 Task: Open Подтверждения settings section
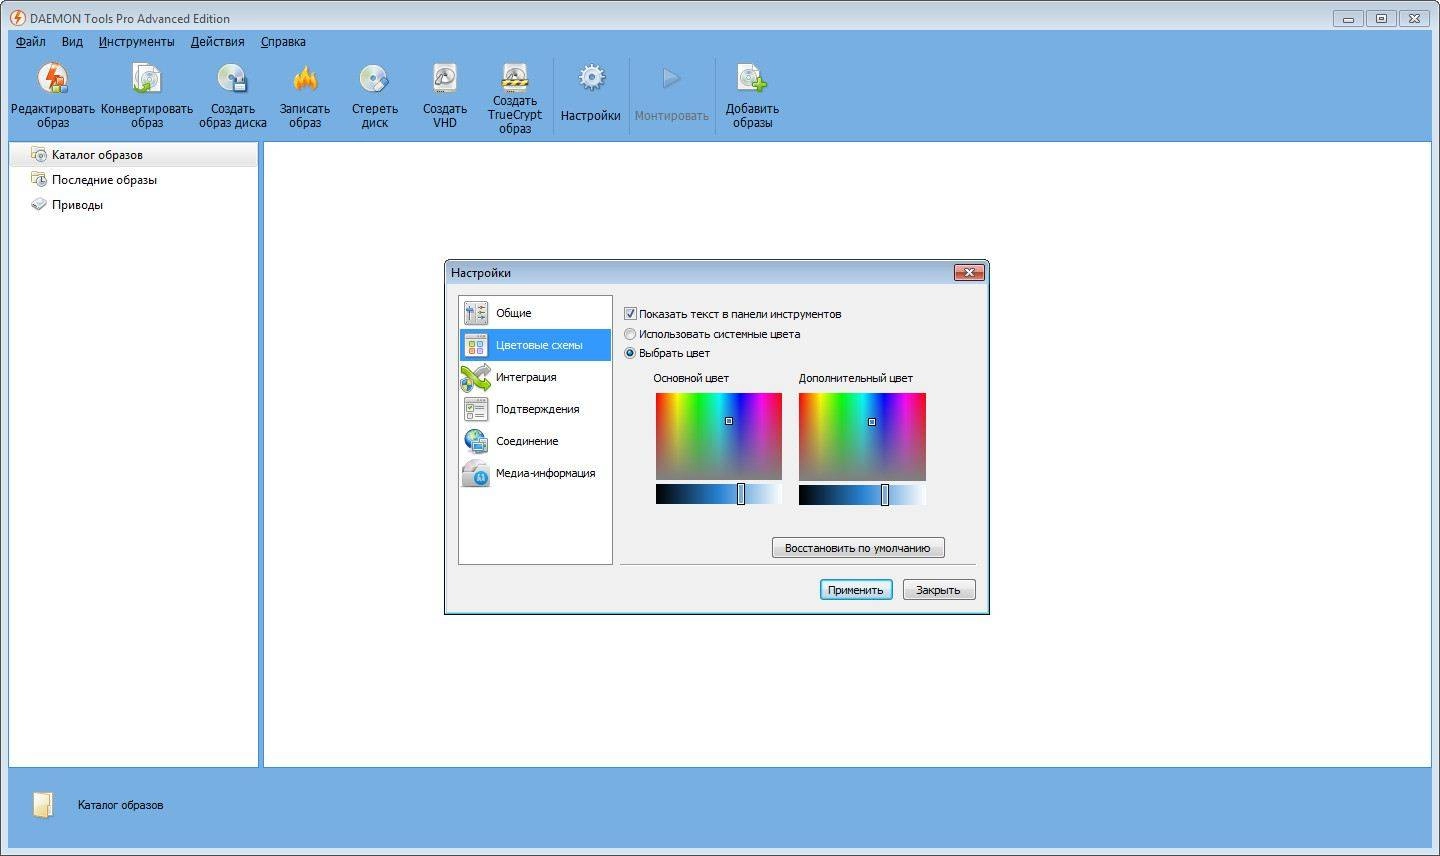click(x=535, y=409)
